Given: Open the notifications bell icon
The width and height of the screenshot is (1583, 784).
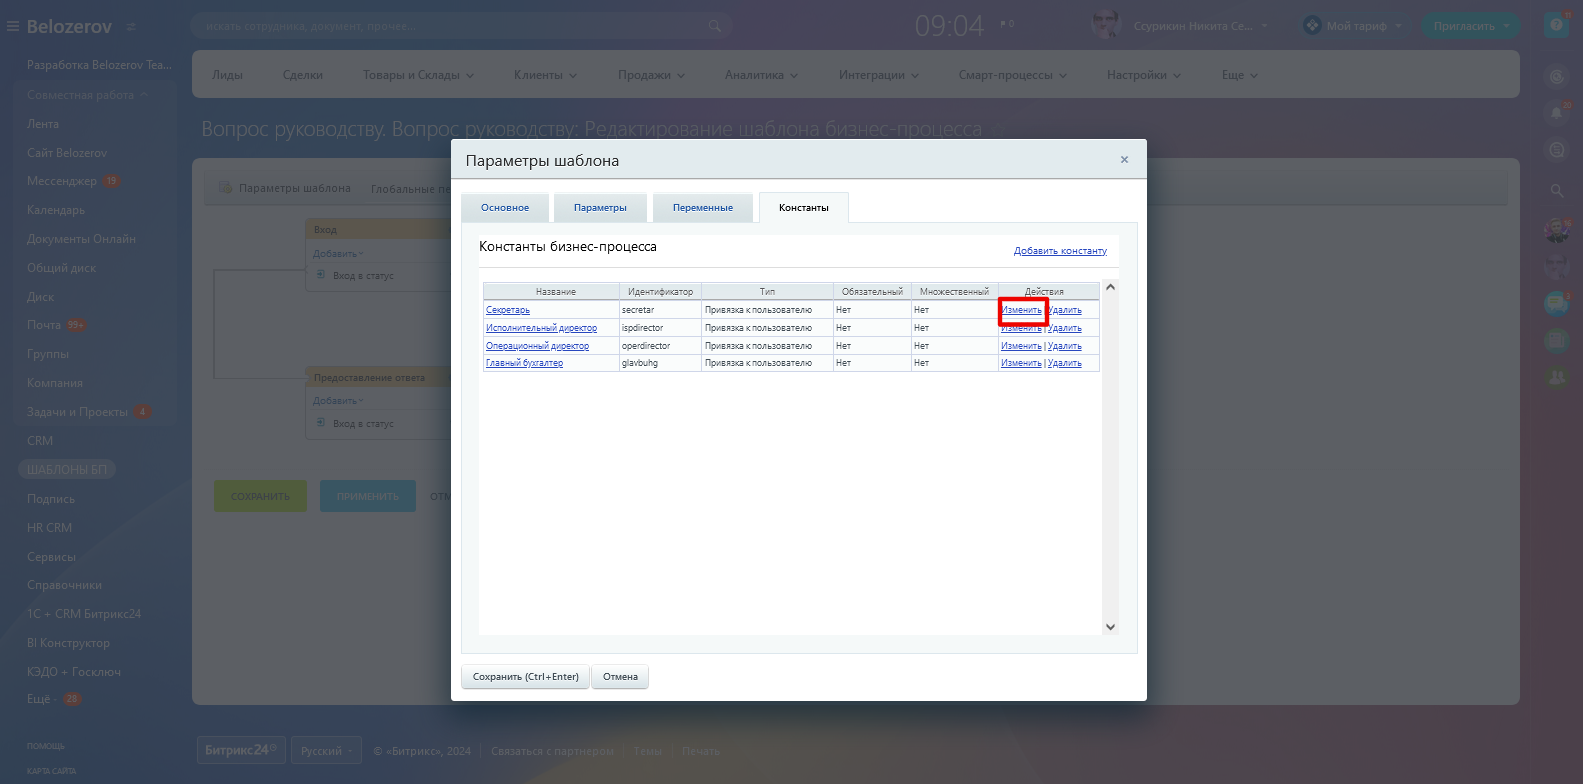Looking at the screenshot, I should (1557, 112).
